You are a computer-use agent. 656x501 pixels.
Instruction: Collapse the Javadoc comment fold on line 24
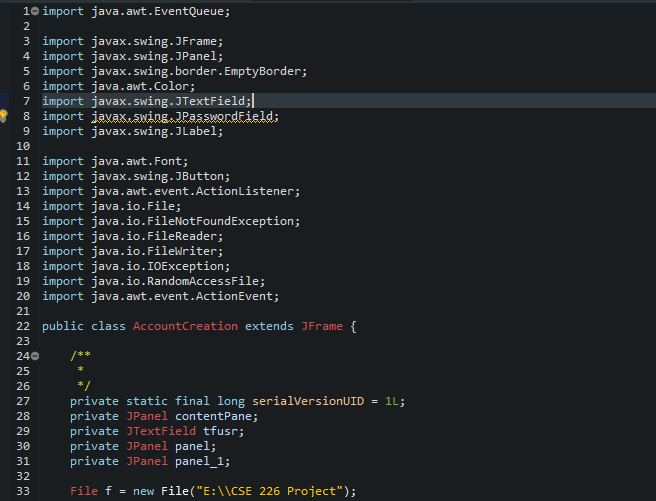coord(35,356)
